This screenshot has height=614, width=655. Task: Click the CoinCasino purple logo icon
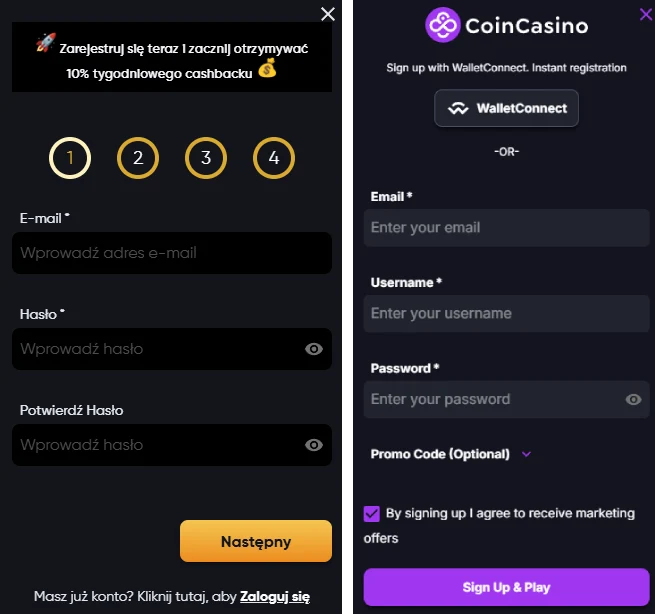pyautogui.click(x=442, y=25)
